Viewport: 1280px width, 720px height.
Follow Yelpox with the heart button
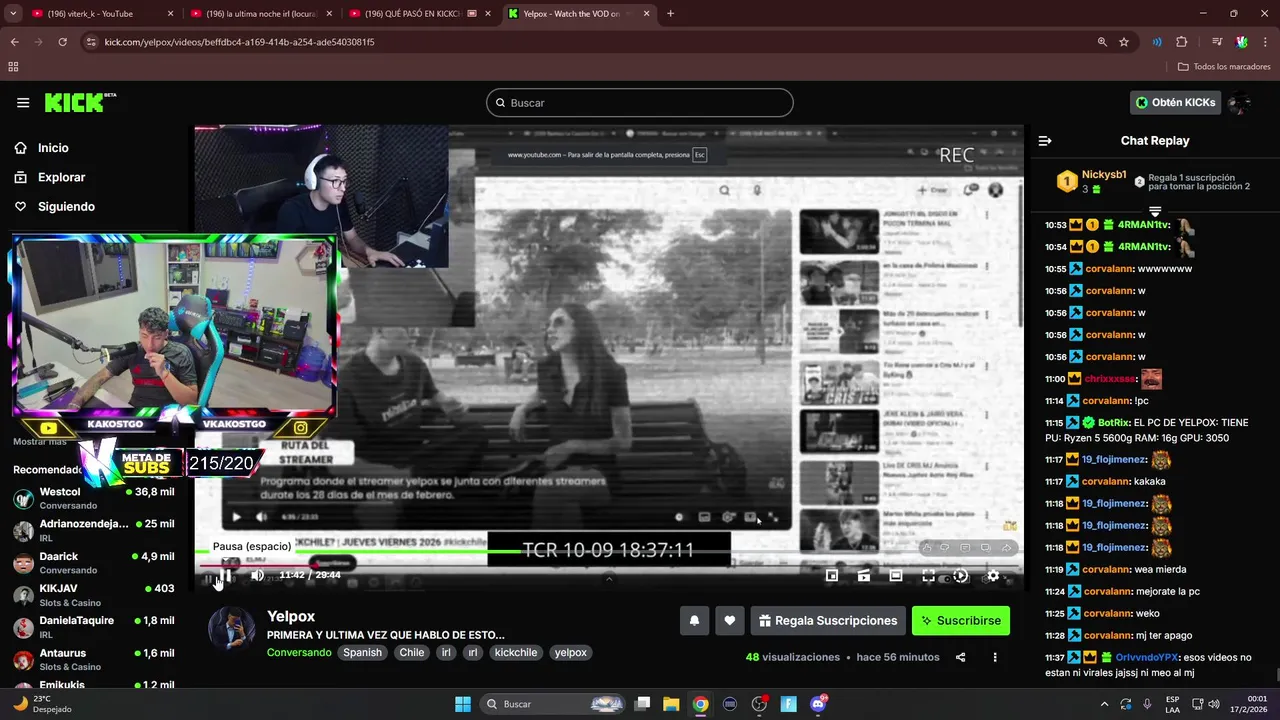point(730,621)
